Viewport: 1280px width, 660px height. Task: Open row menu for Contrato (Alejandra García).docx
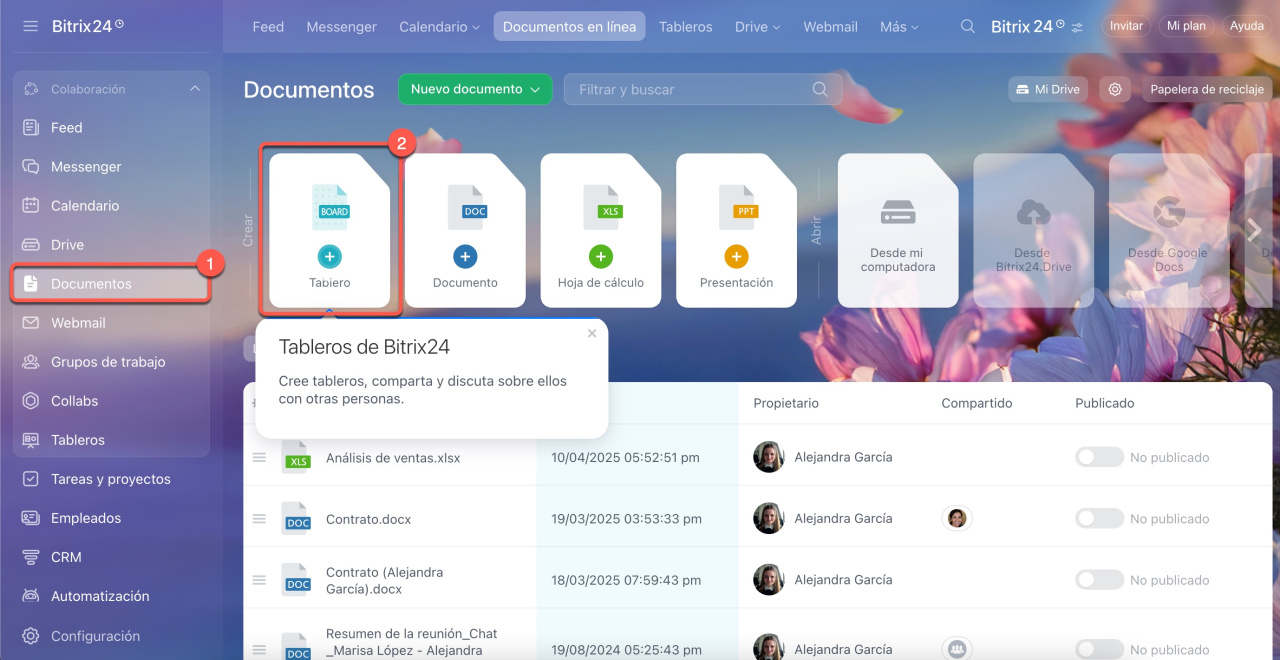(x=259, y=580)
